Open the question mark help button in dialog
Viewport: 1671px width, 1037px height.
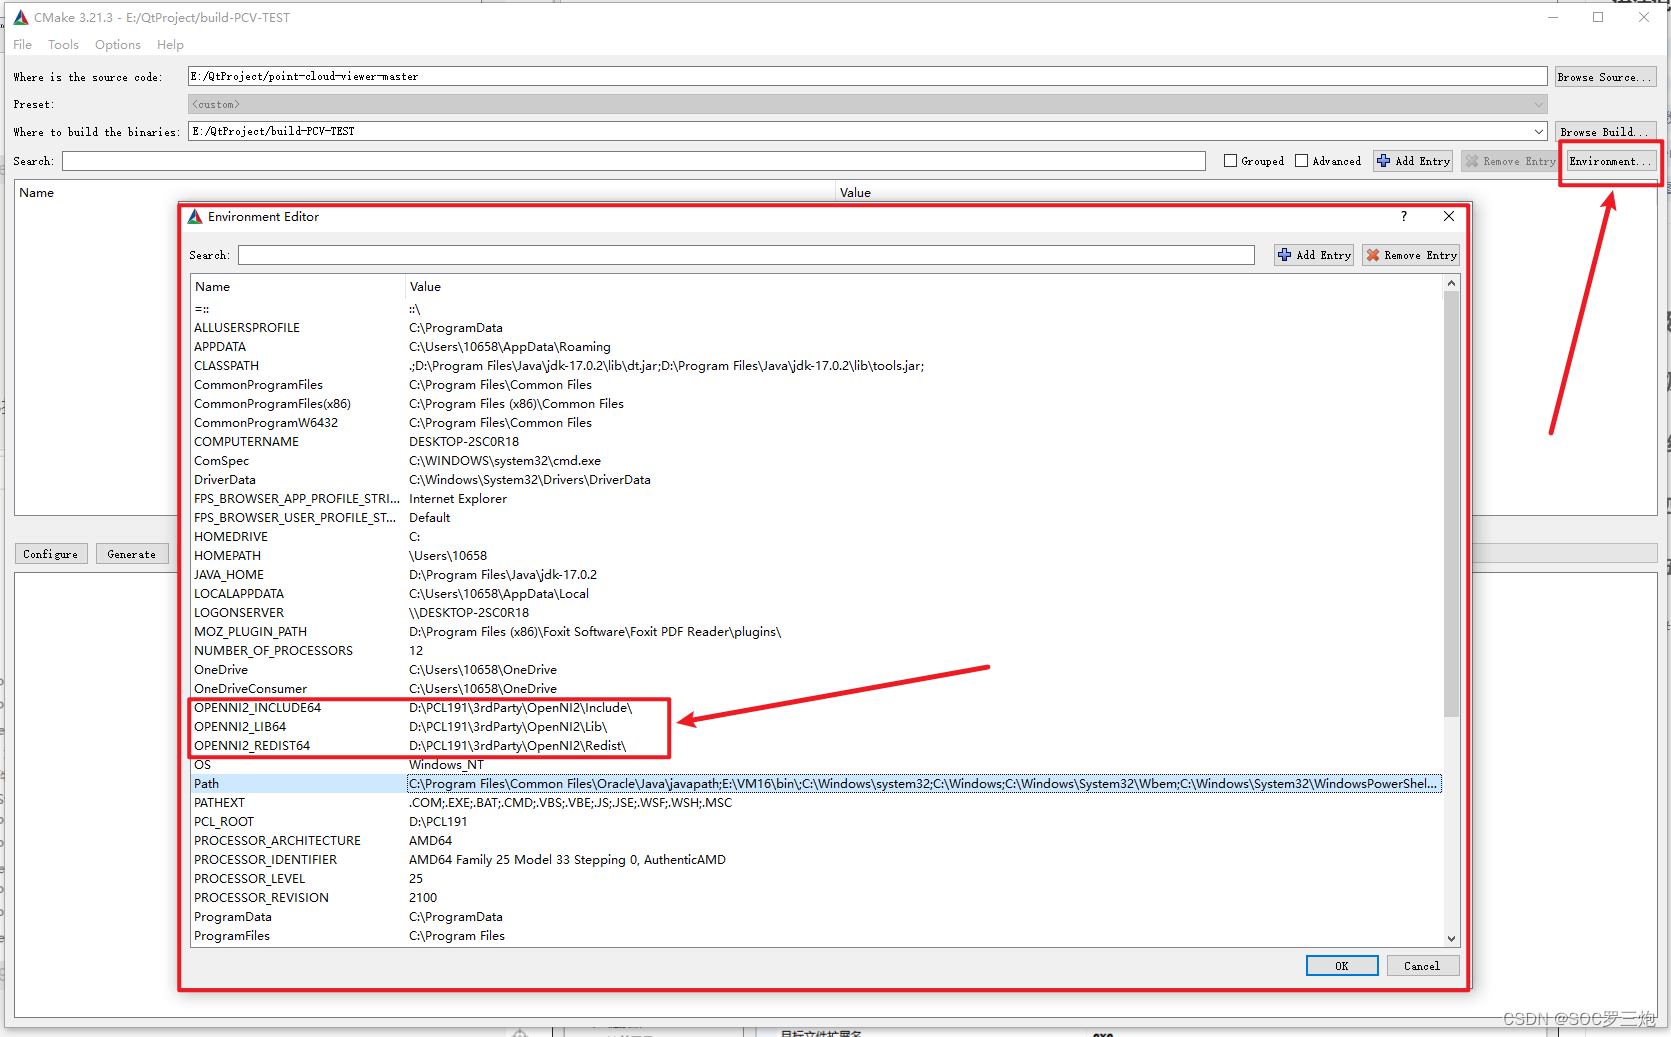click(x=1404, y=216)
